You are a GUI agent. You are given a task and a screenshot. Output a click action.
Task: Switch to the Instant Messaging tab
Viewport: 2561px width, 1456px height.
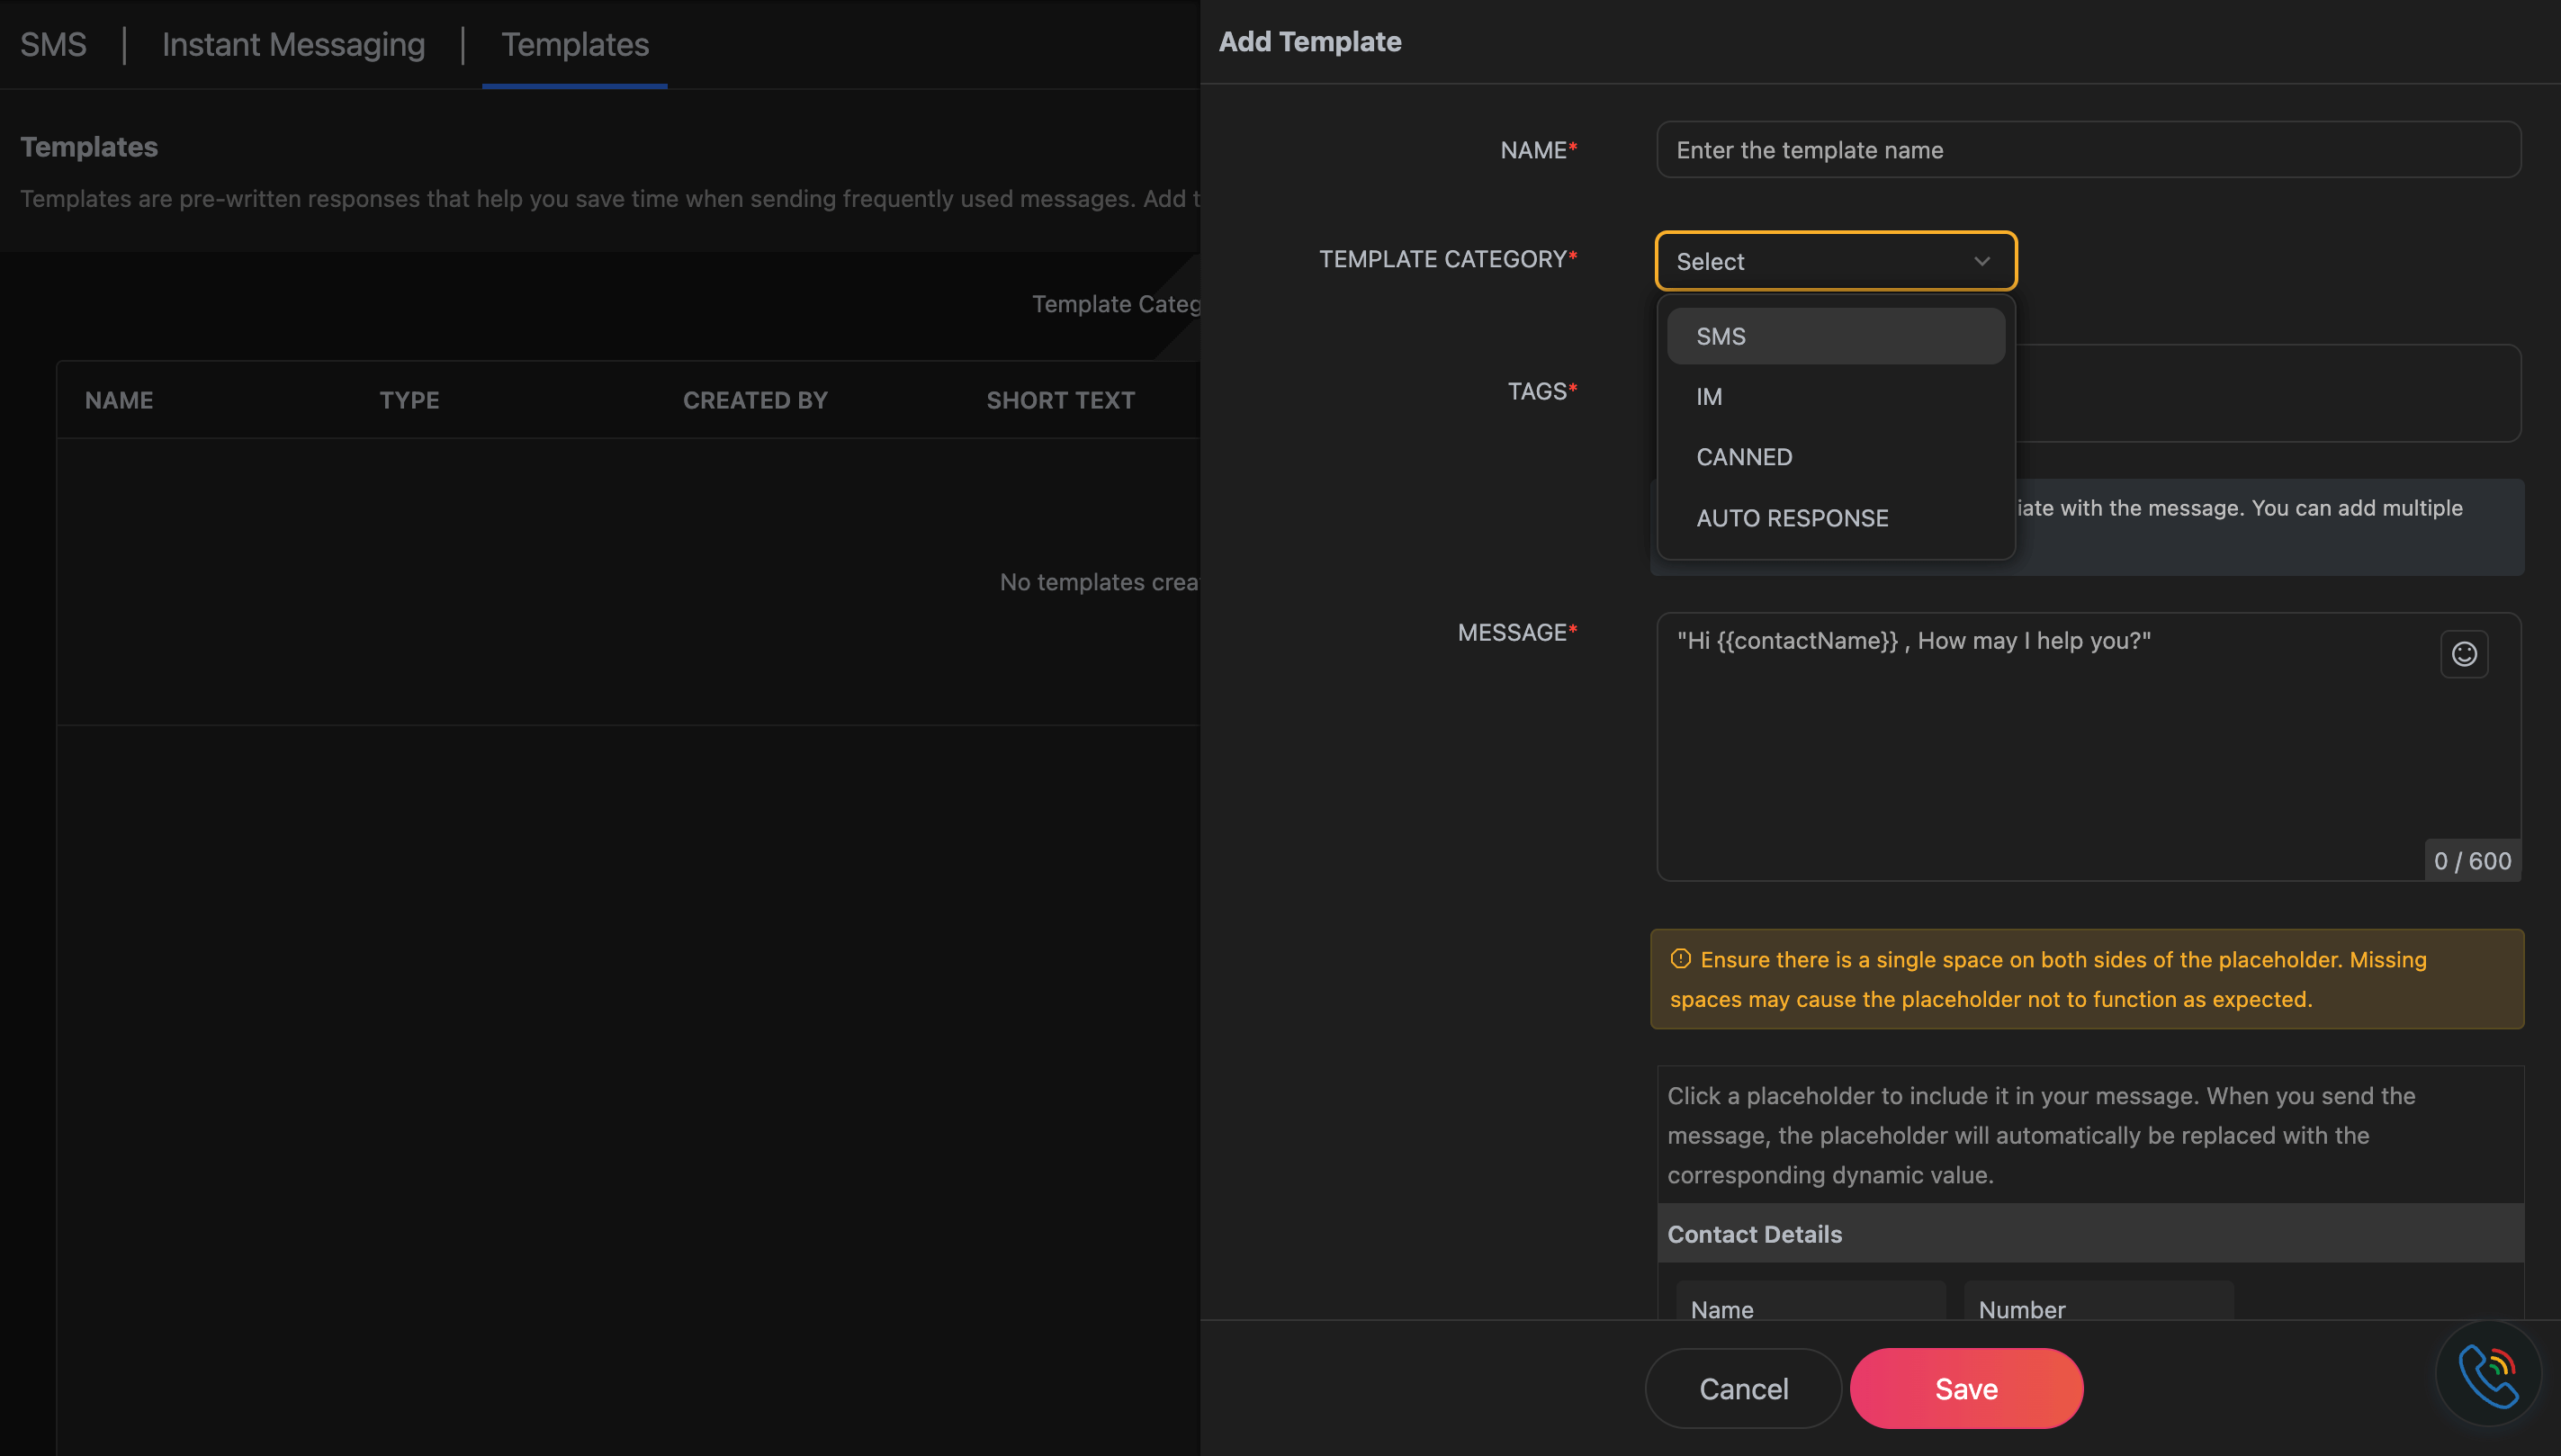pos(293,43)
